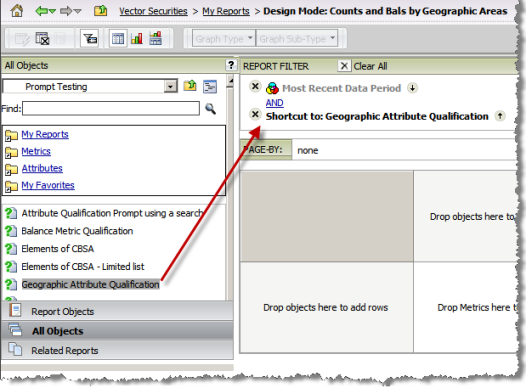The image size is (526, 388).
Task: Switch to Grid and Graph view icon
Action: pyautogui.click(x=155, y=38)
